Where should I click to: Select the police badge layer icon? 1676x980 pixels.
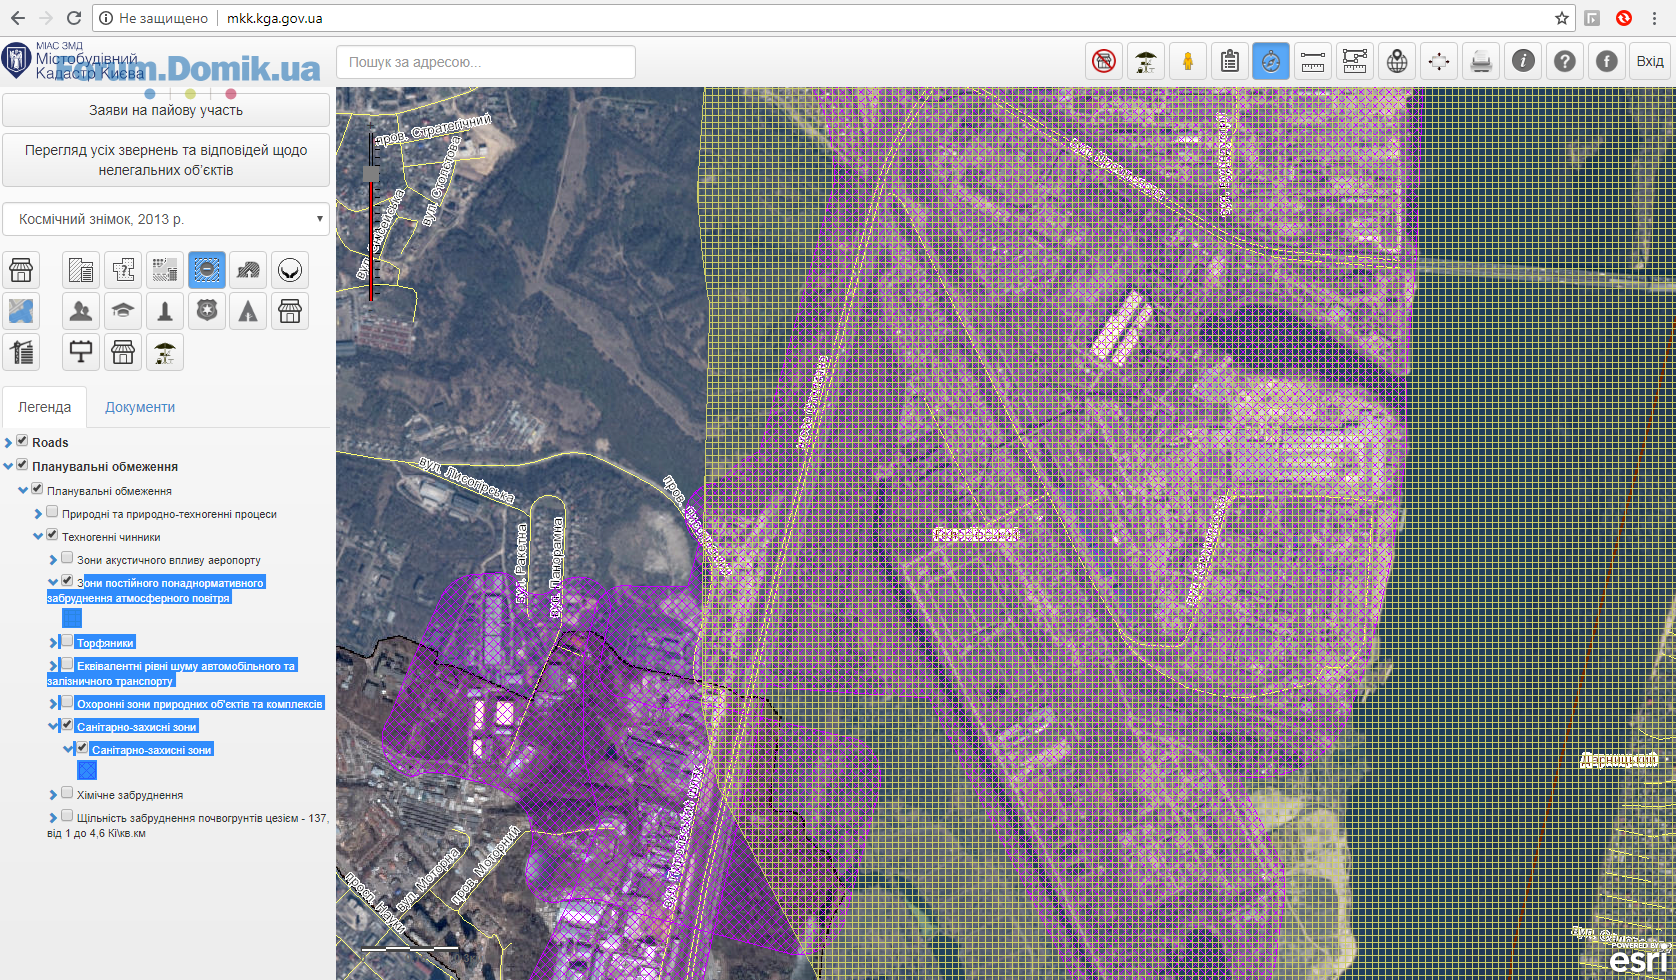coord(207,311)
